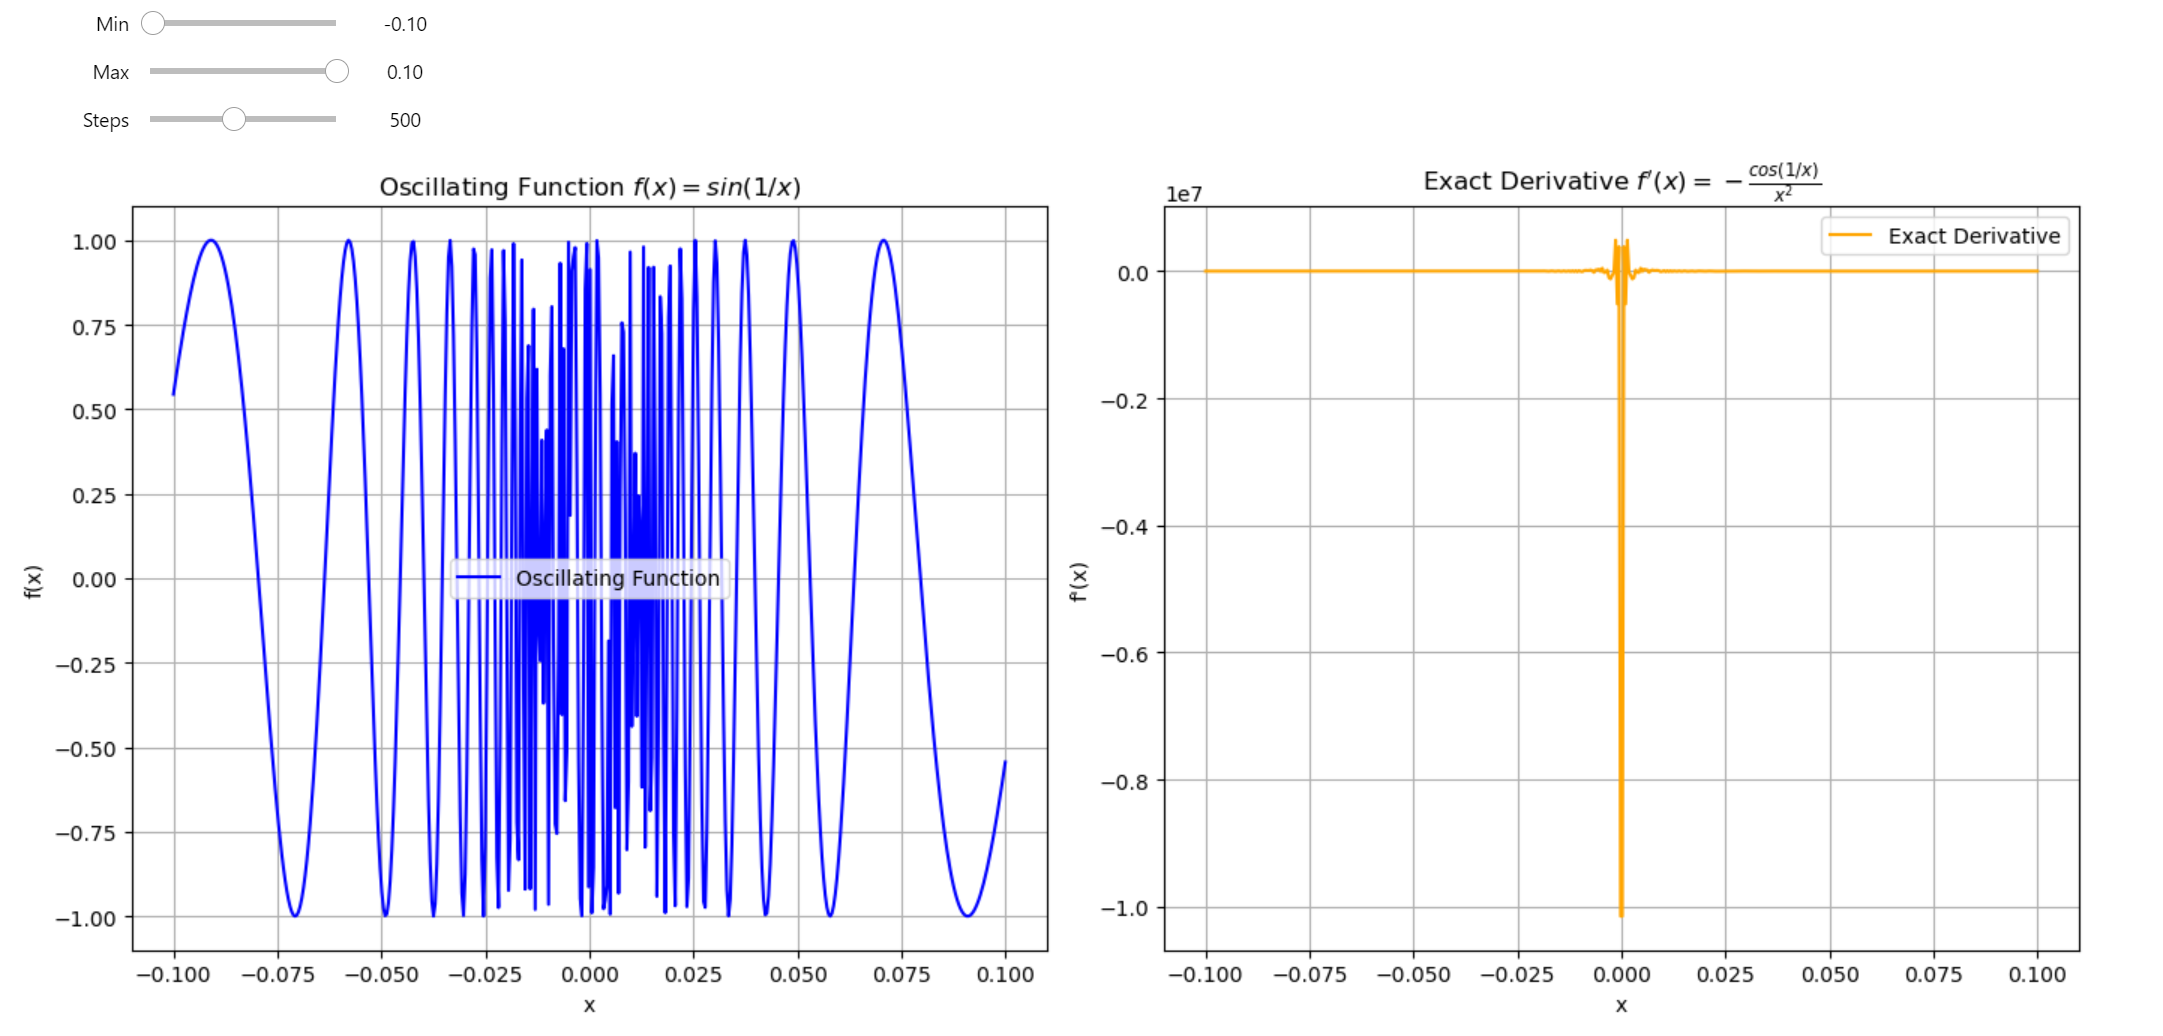Click the Oscillating Function legend box
The image size is (2163, 1036).
[590, 578]
